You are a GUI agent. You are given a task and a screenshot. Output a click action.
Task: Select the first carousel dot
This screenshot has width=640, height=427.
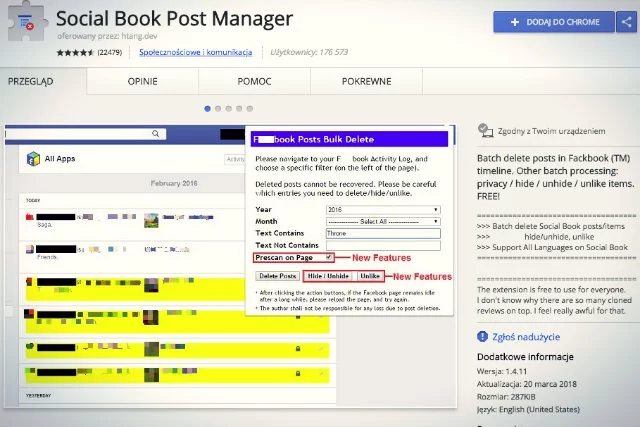207,109
